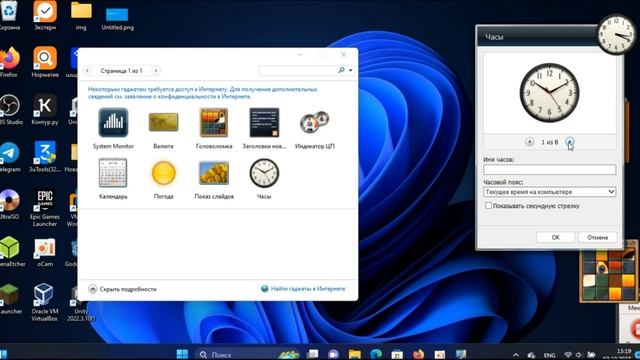Launch Epic Games Launcher shortcut
The image size is (640, 360).
click(45, 207)
